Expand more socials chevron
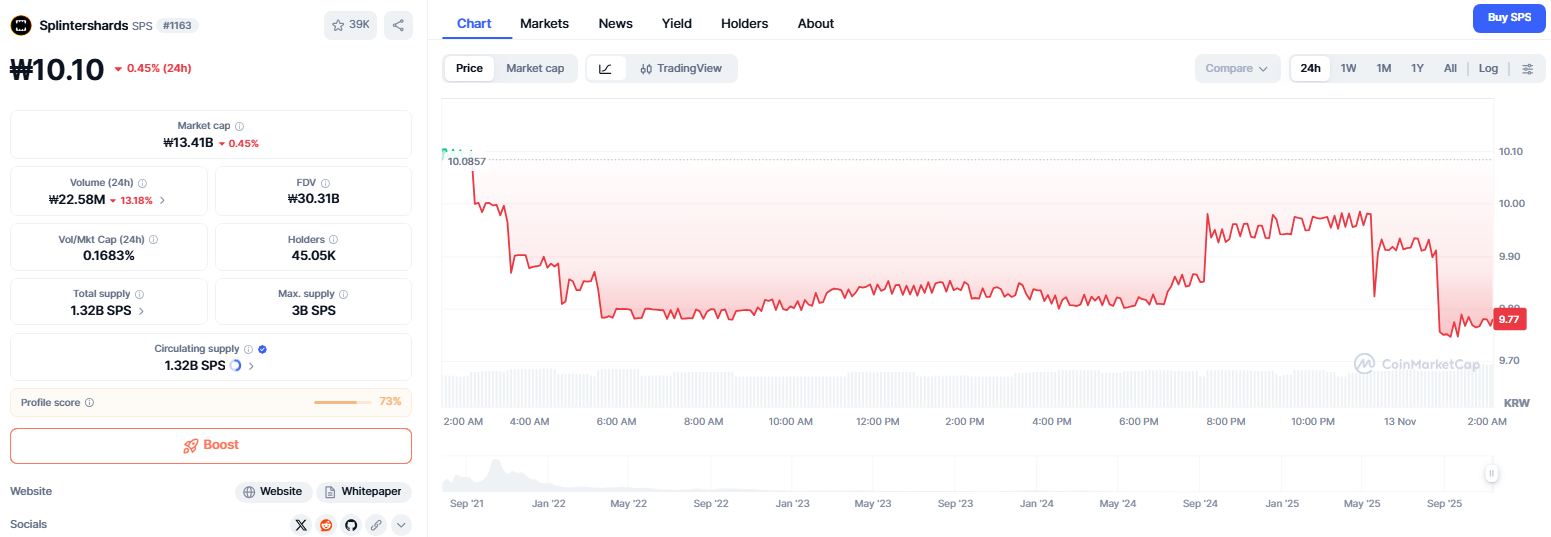 pos(401,524)
